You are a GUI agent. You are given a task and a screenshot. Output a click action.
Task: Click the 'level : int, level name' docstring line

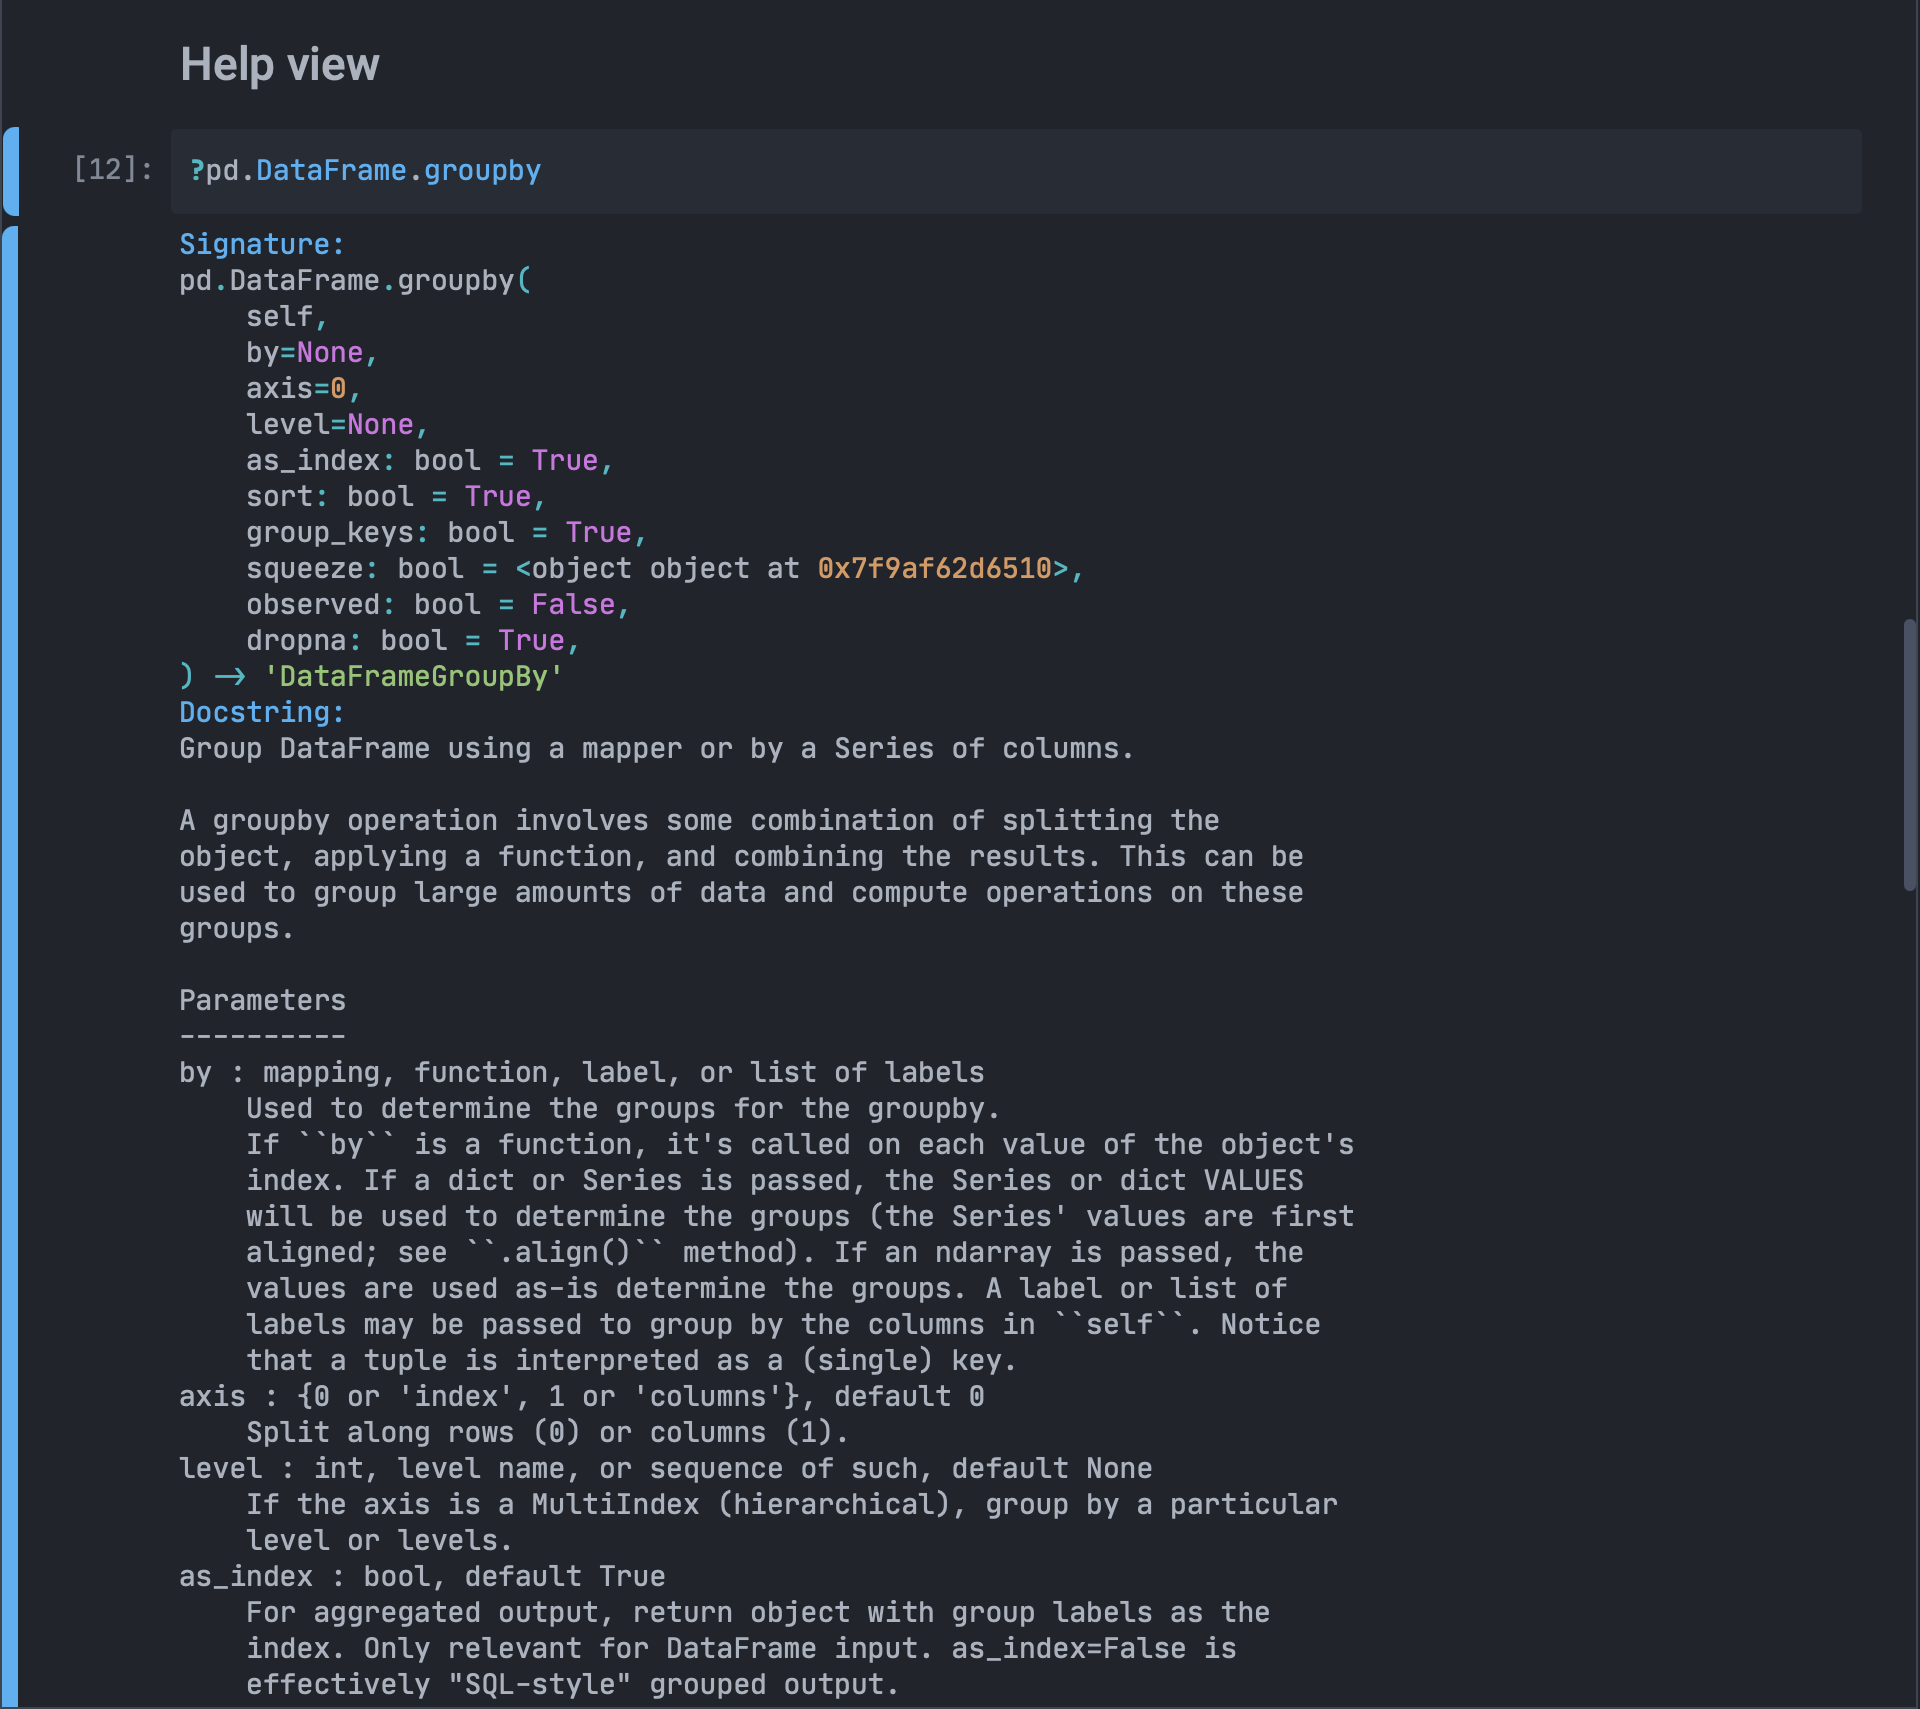coord(665,1469)
